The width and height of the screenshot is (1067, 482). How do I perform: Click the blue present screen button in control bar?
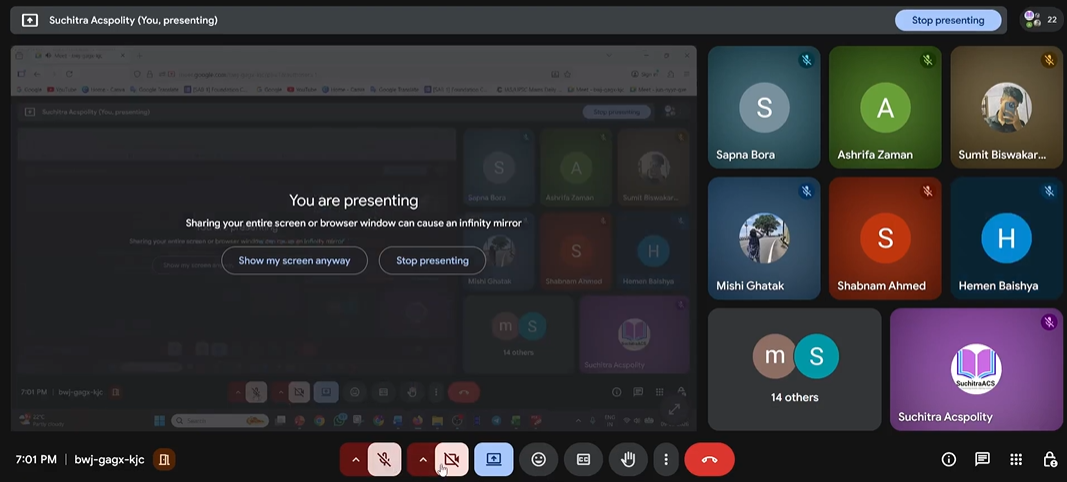tap(494, 460)
